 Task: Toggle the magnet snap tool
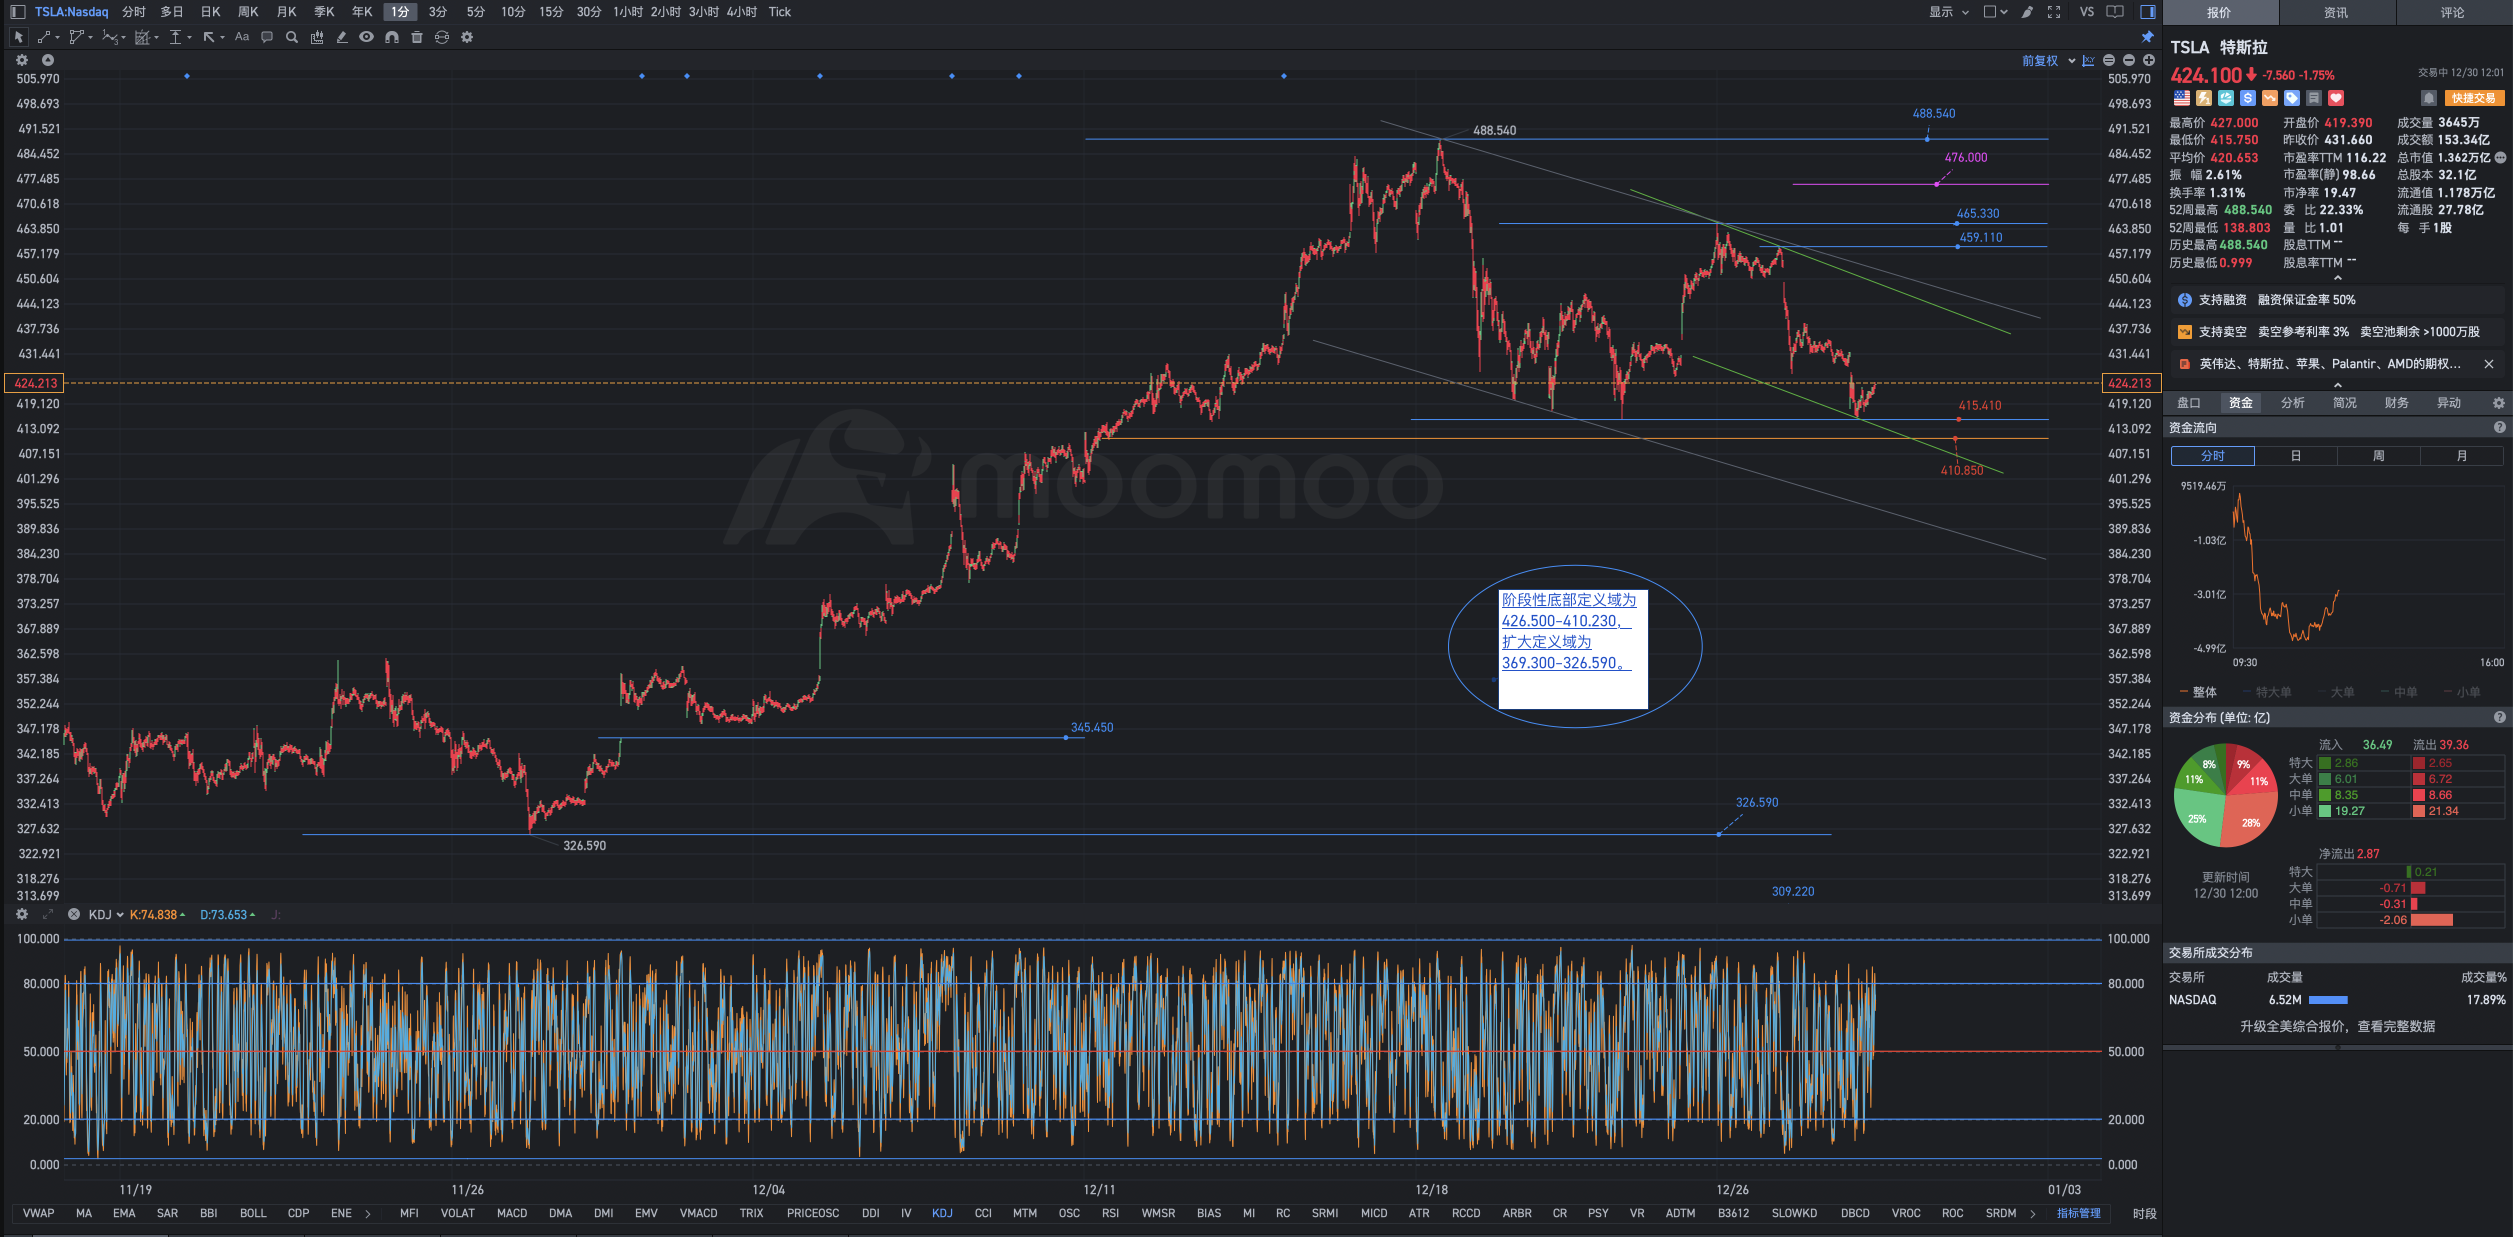[392, 37]
